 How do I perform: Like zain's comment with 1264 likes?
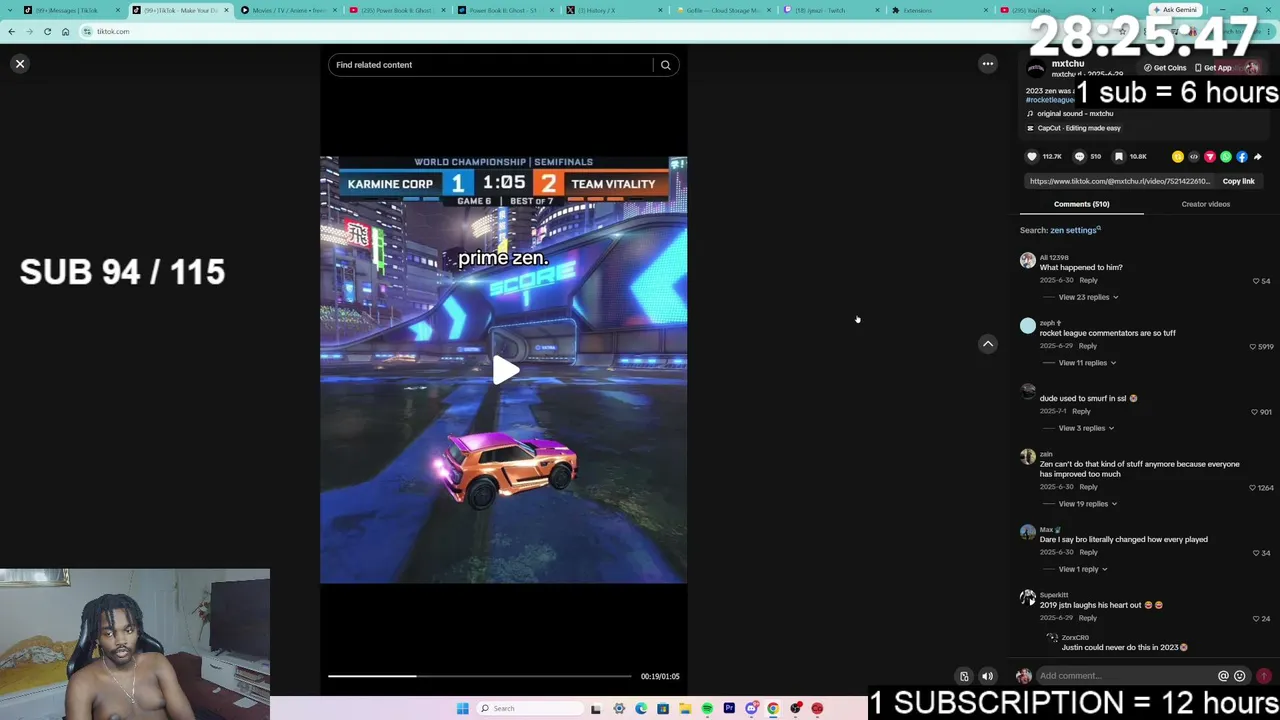pyautogui.click(x=1252, y=488)
